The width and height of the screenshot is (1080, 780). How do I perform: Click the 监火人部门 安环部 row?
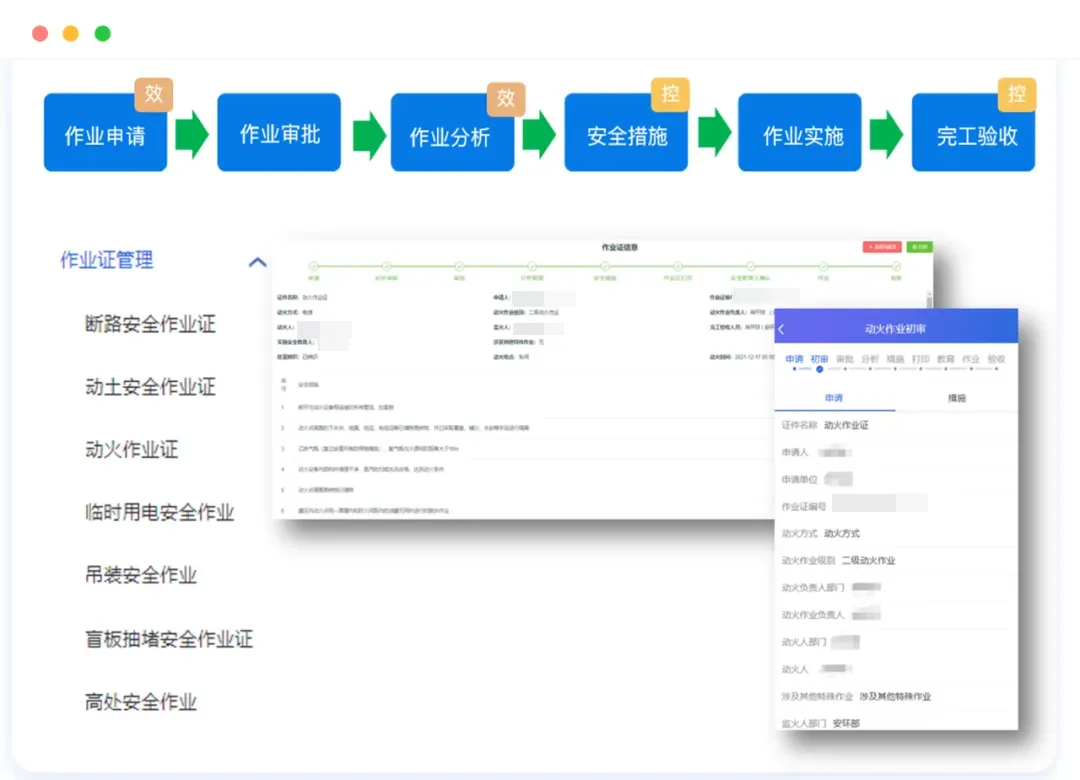pyautogui.click(x=896, y=722)
